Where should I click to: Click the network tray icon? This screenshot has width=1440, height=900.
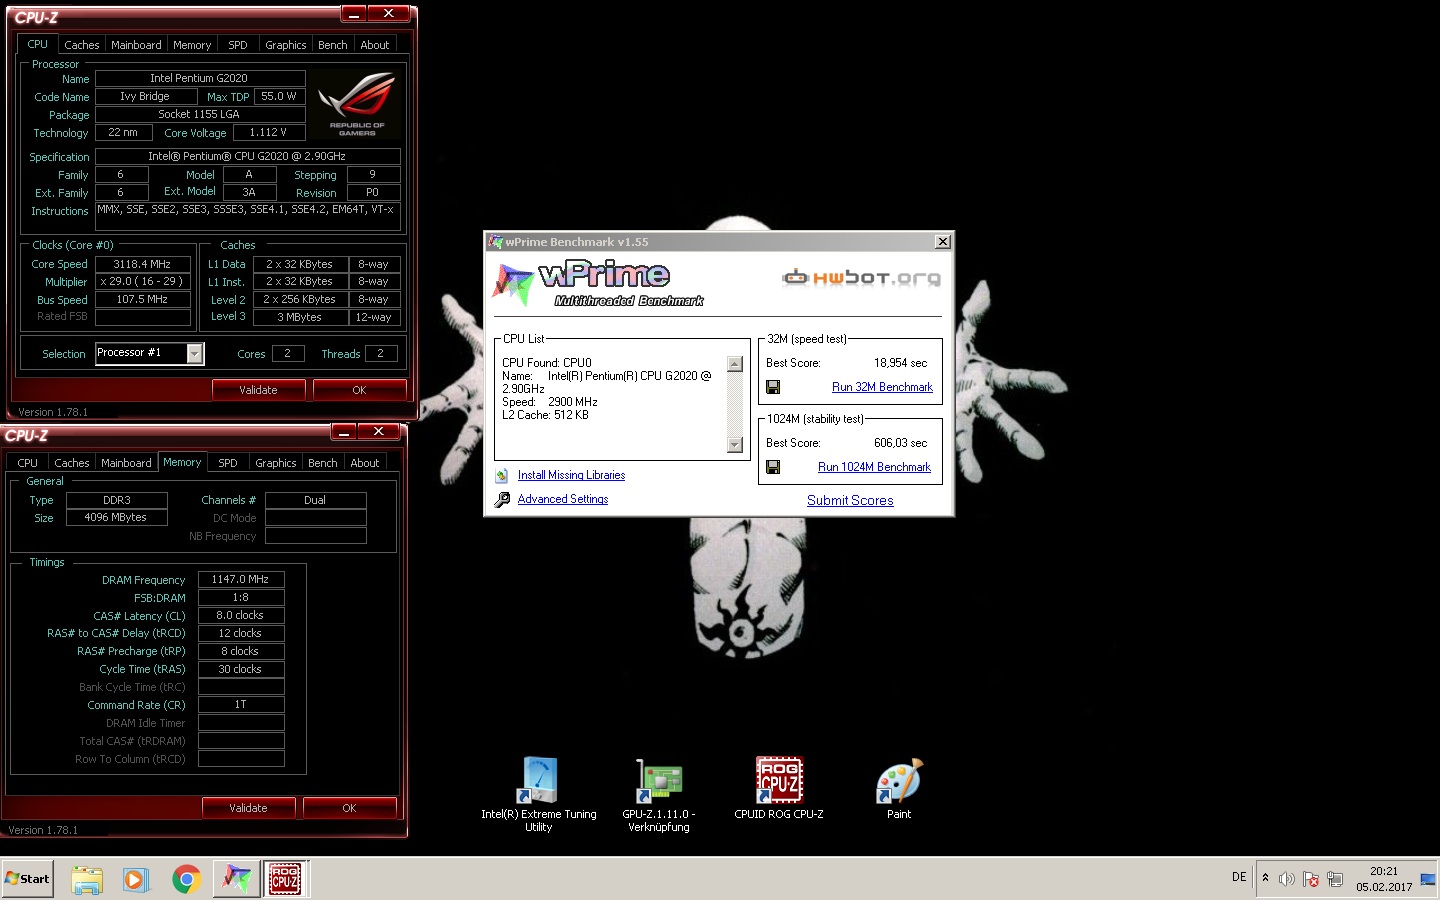click(x=1335, y=879)
